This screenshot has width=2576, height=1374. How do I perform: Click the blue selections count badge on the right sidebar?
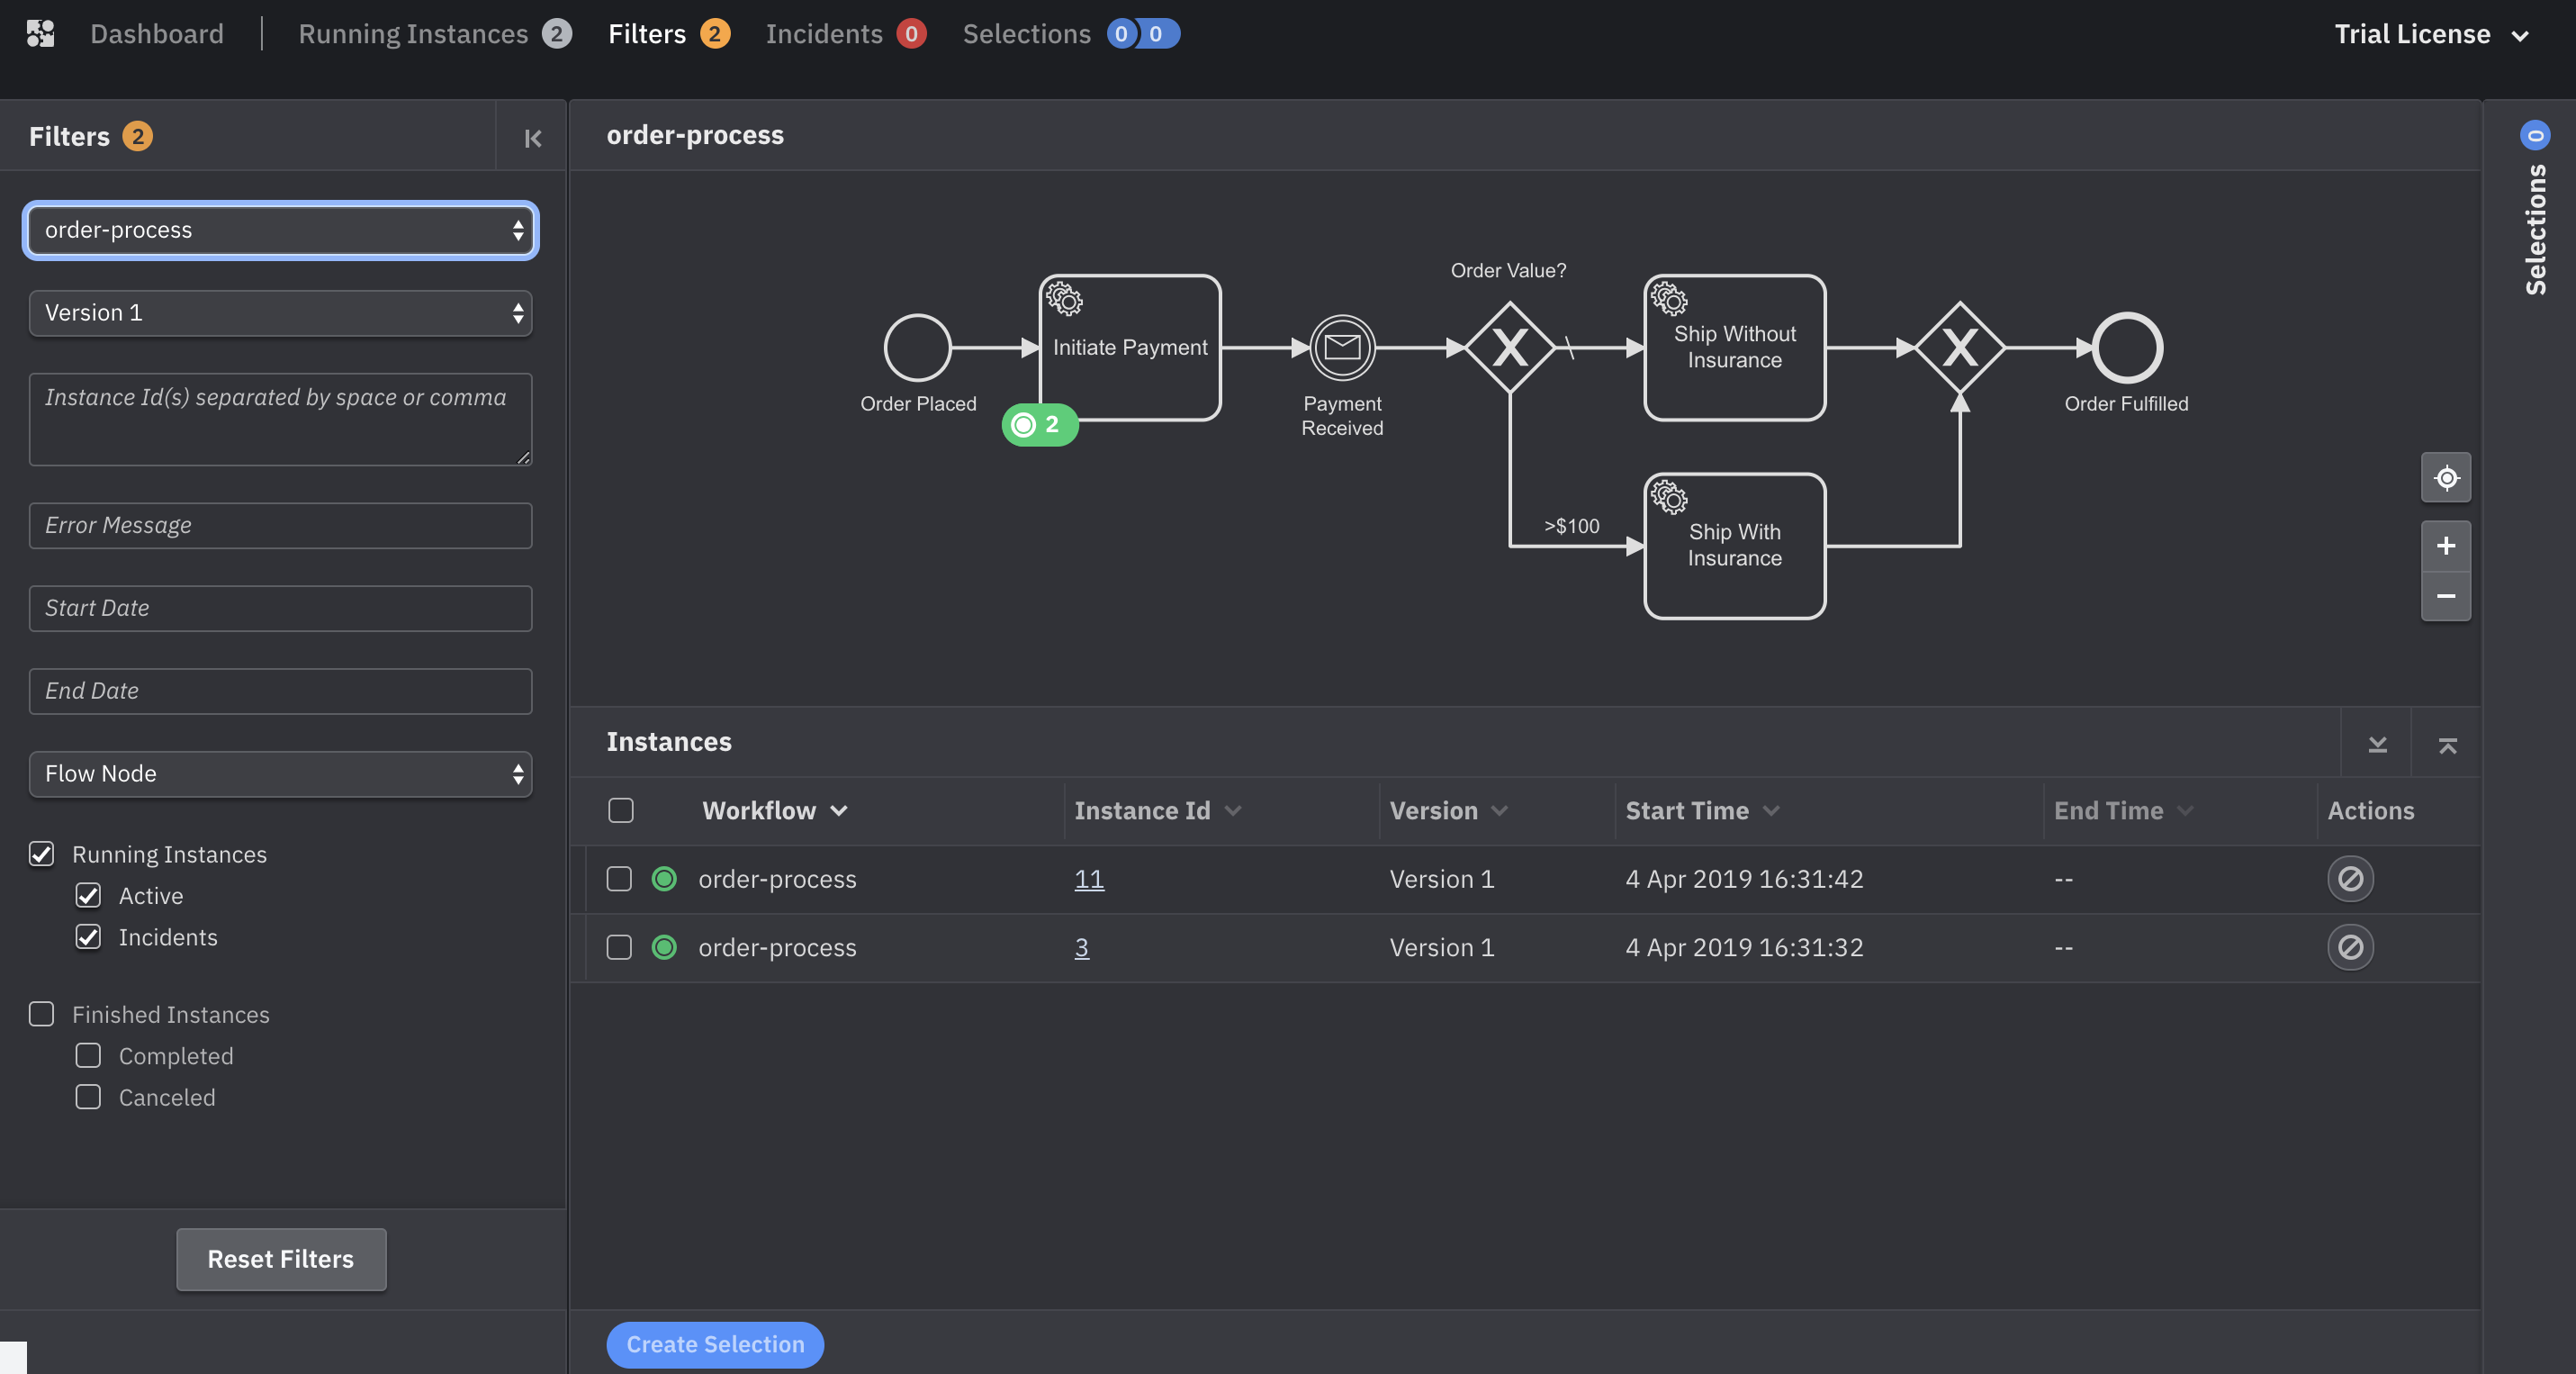[x=2535, y=135]
